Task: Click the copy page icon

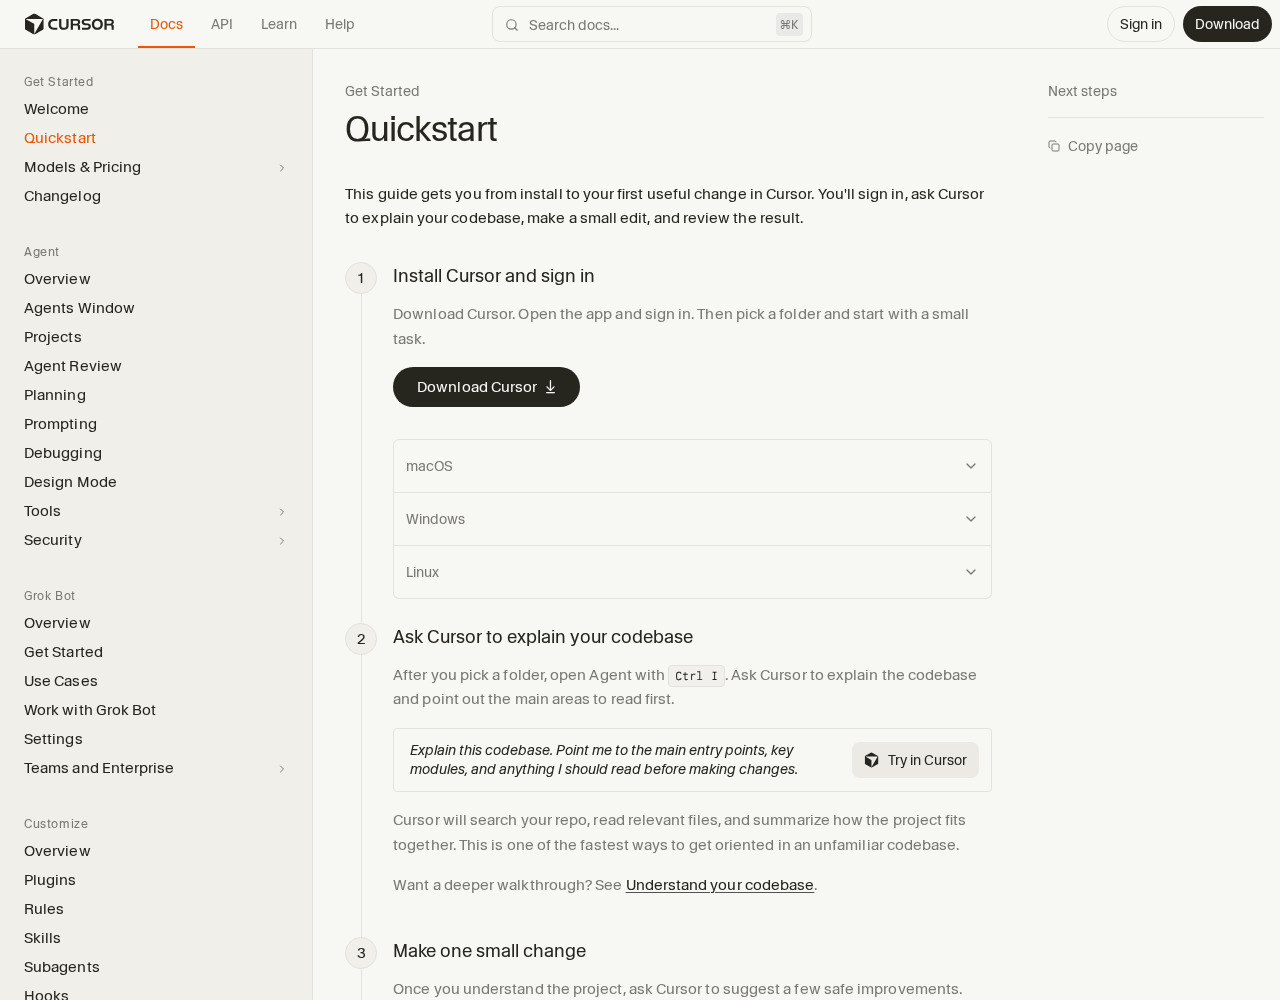Action: (1054, 146)
